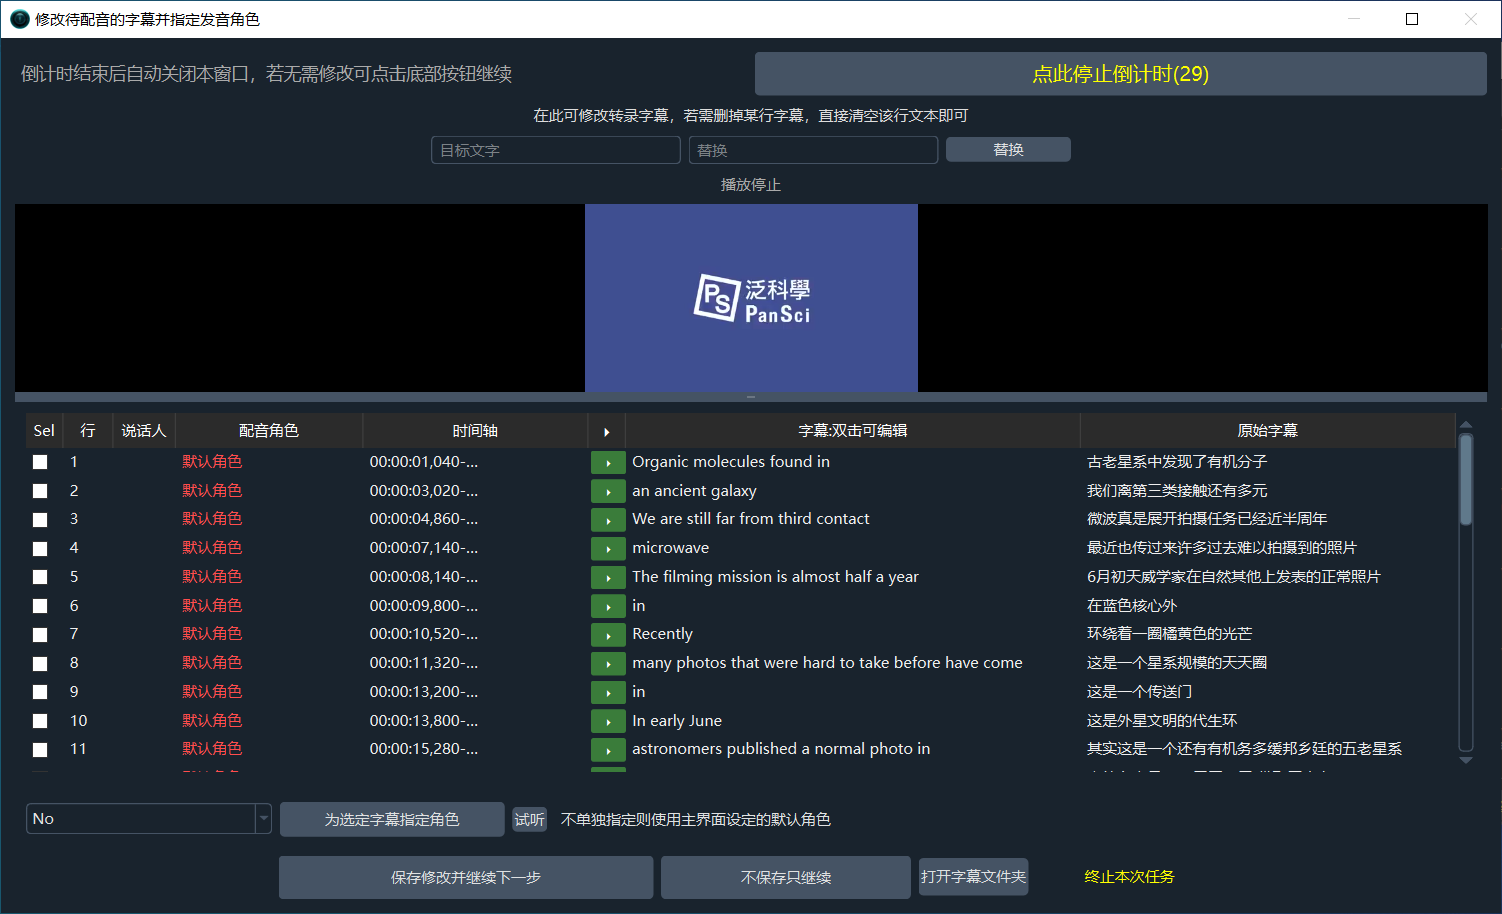Click the 行 column header

point(88,431)
